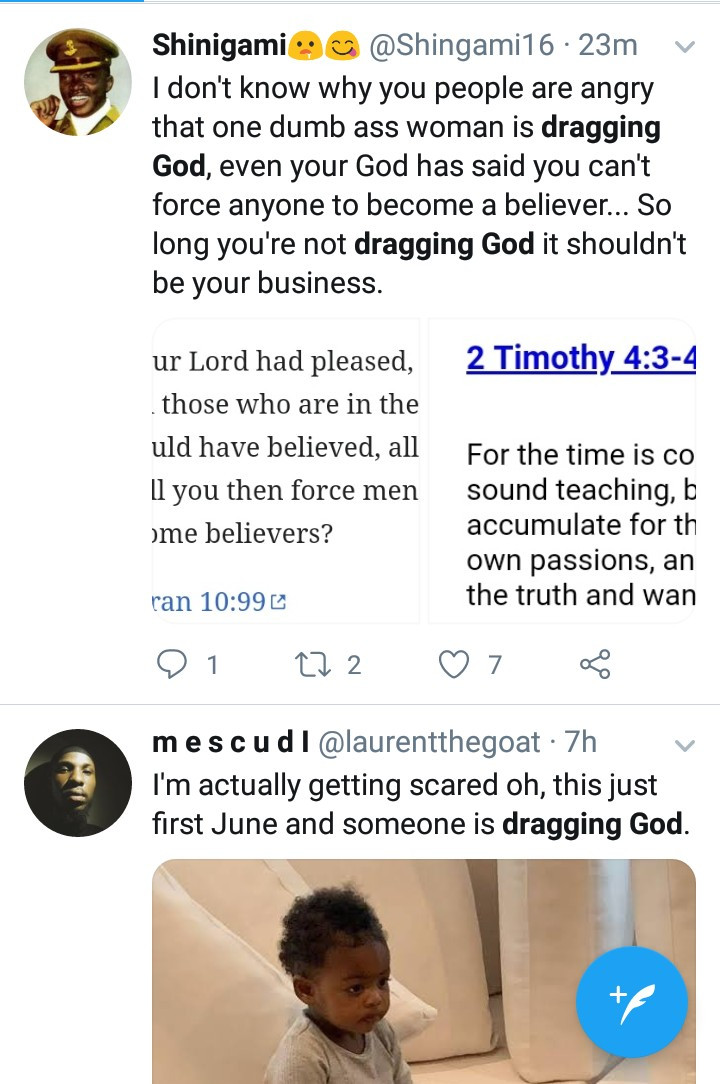Open Shinigami's display name profile
The height and width of the screenshot is (1084, 720).
219,45
